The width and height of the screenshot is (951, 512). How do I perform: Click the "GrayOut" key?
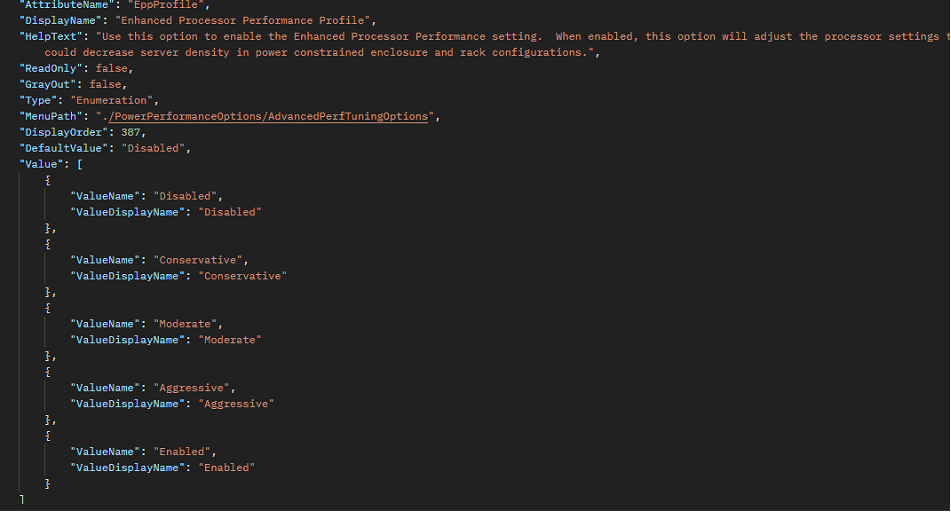(49, 84)
